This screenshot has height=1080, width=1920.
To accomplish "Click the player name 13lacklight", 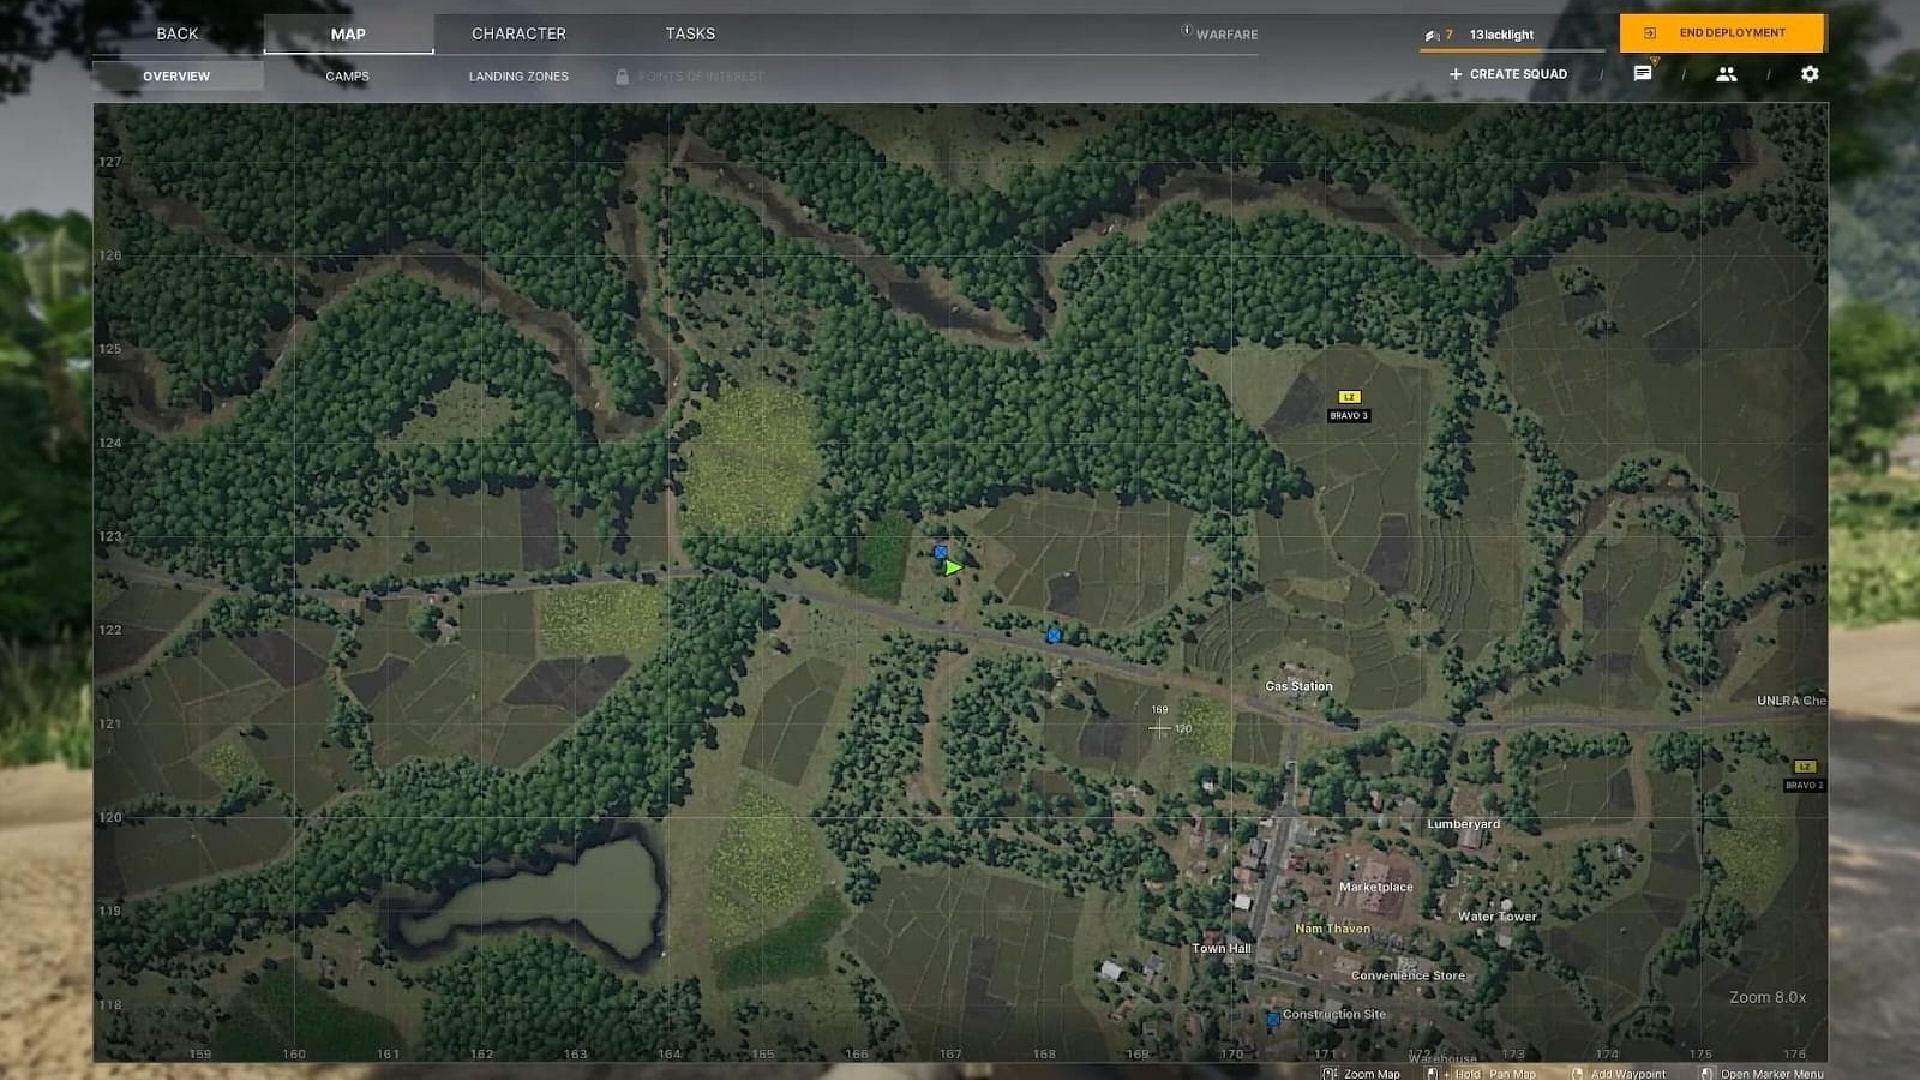I will tap(1501, 35).
